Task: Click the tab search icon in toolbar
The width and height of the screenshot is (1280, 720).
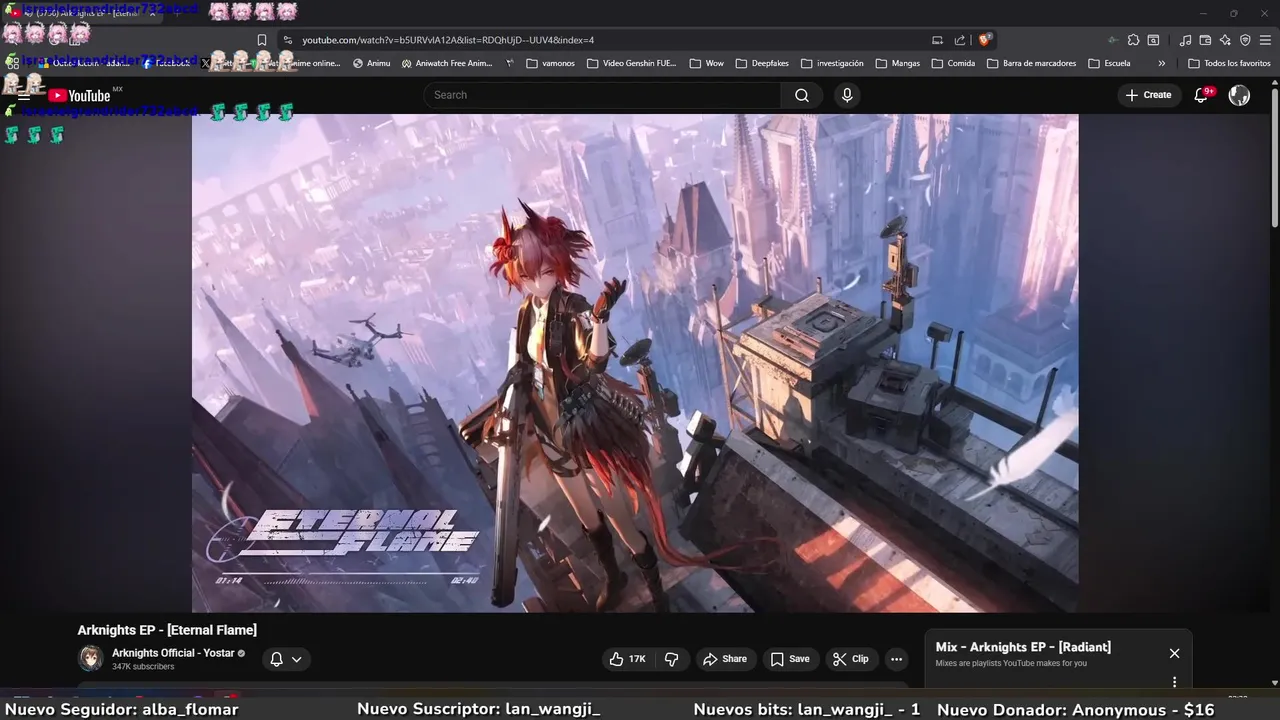Action: coord(1153,40)
